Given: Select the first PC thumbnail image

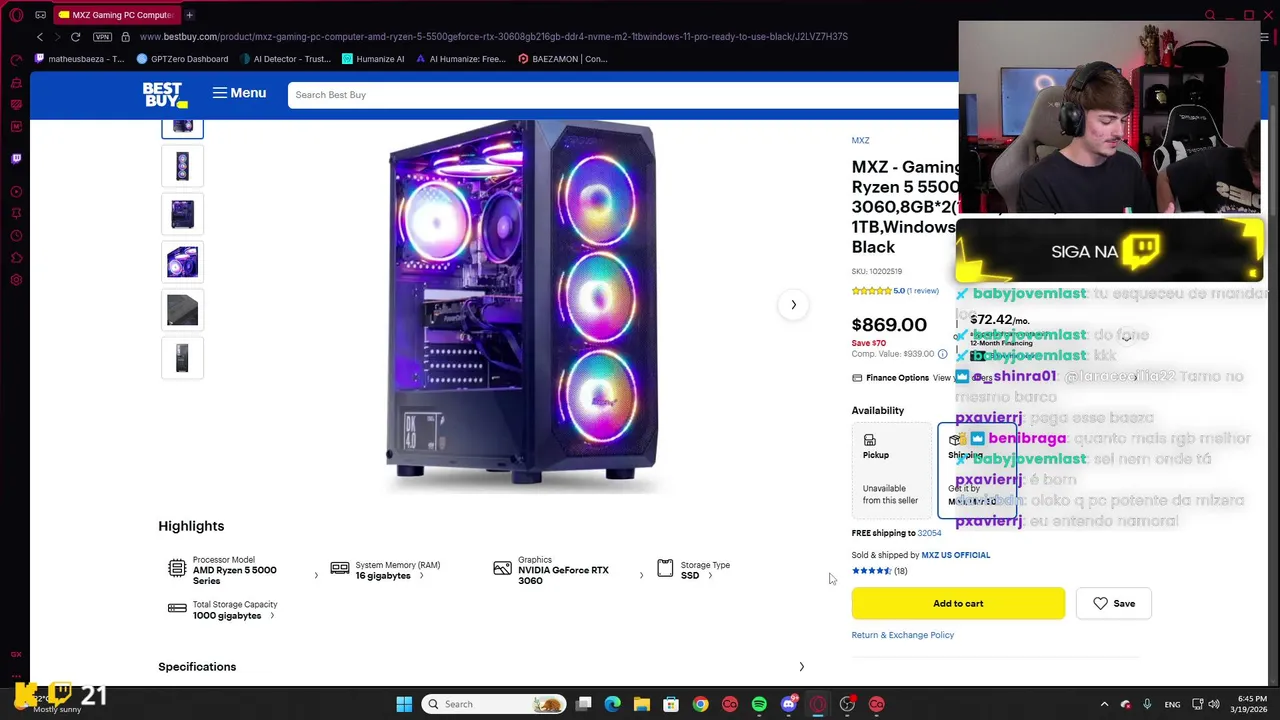Looking at the screenshot, I should tap(182, 127).
